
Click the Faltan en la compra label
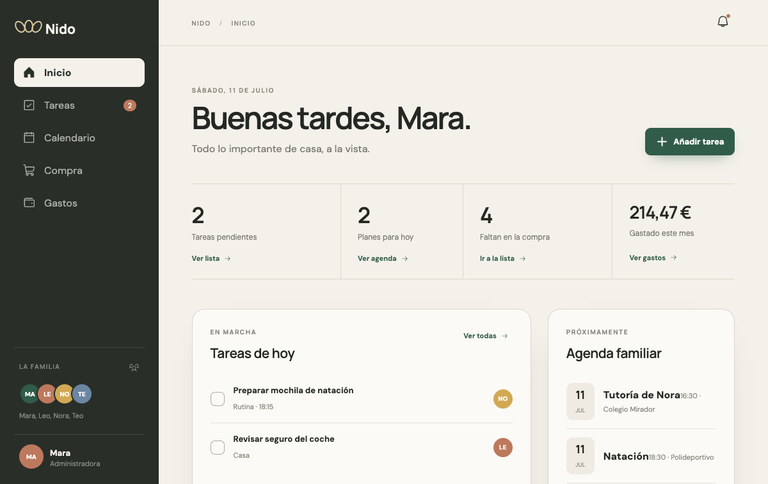pyautogui.click(x=514, y=237)
